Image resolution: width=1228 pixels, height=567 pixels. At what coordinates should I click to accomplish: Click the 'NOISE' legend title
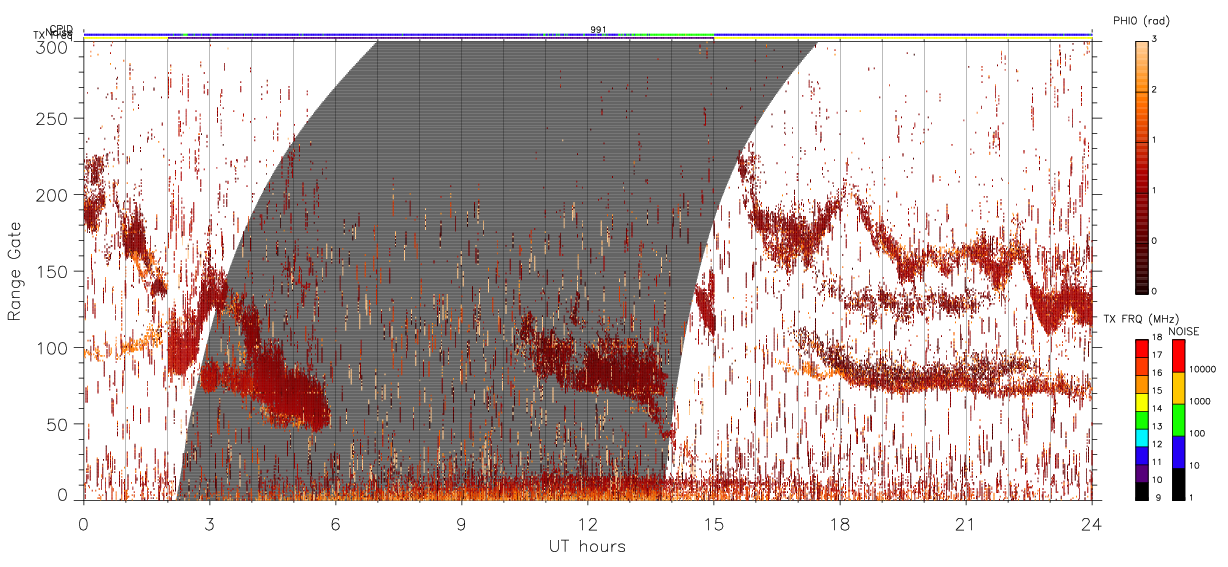click(x=1186, y=330)
